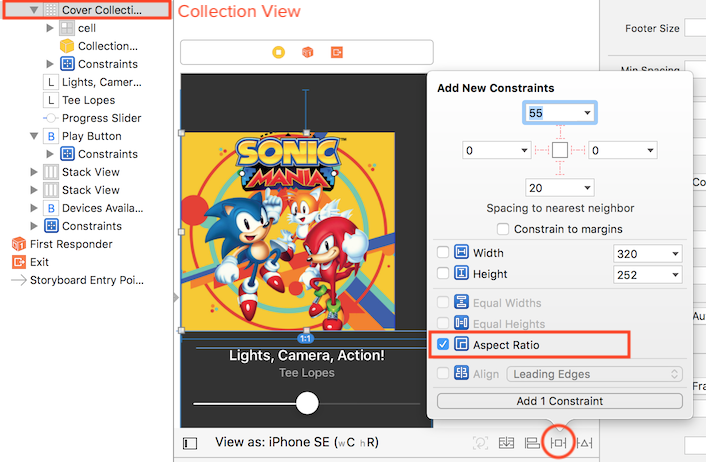This screenshot has height=462, width=706.
Task: Expand the Devices Available button row
Action: tap(34, 208)
